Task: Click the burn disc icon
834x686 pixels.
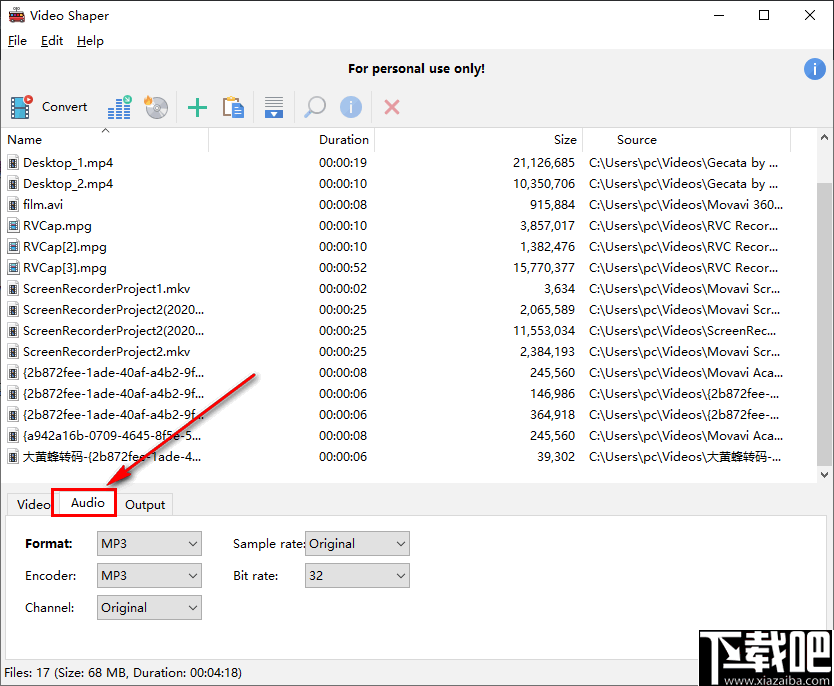Action: click(156, 107)
